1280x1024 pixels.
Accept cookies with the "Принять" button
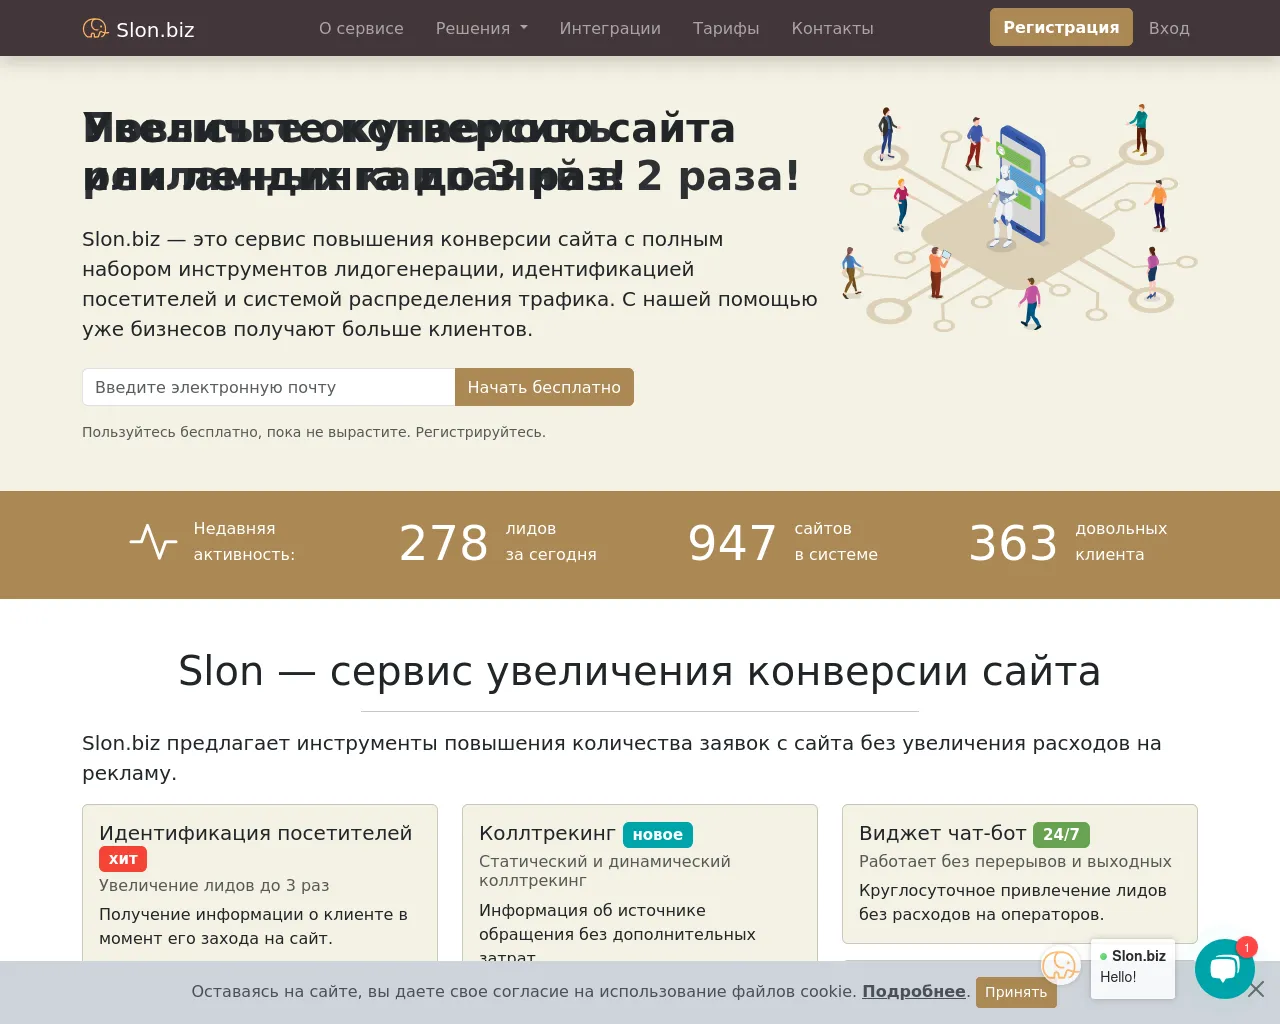[x=1016, y=992]
